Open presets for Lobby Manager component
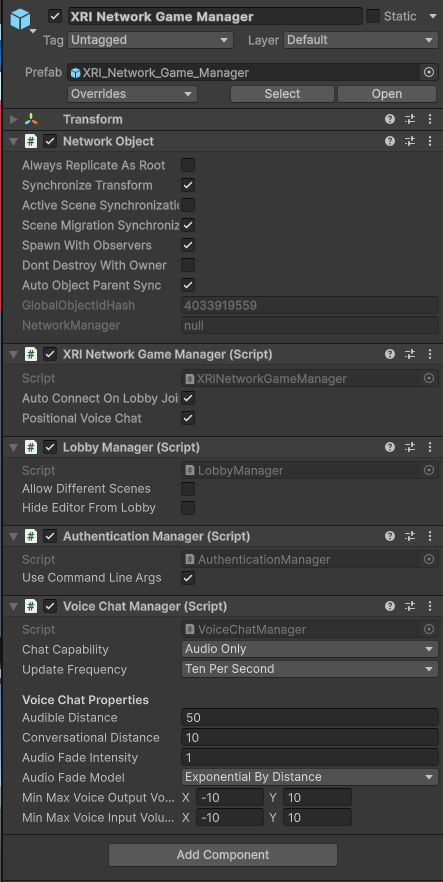The image size is (443, 882). pos(410,447)
